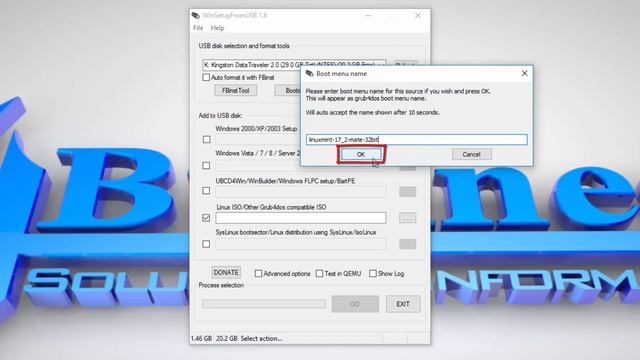Viewport: 640px width, 360px height.
Task: Open the Help menu
Action: click(217, 28)
